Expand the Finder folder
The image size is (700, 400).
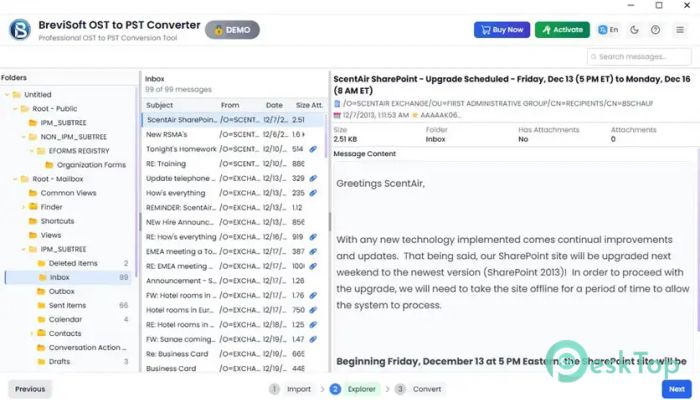click(24, 207)
